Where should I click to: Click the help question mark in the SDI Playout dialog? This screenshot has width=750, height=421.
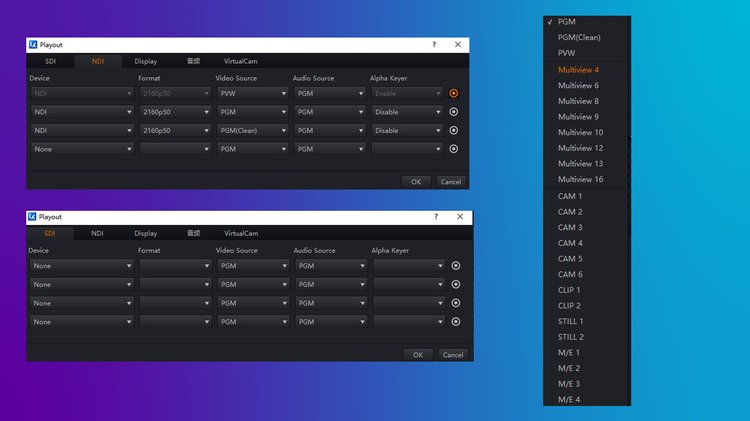(434, 217)
